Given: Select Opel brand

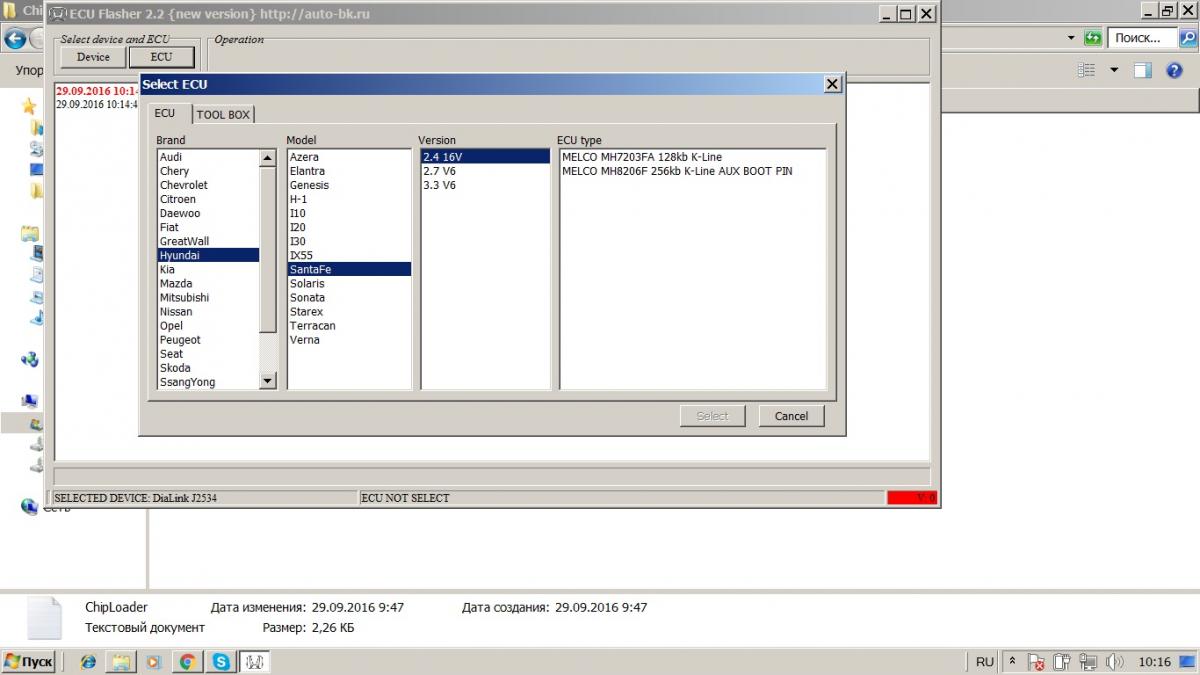Looking at the screenshot, I should (x=208, y=325).
